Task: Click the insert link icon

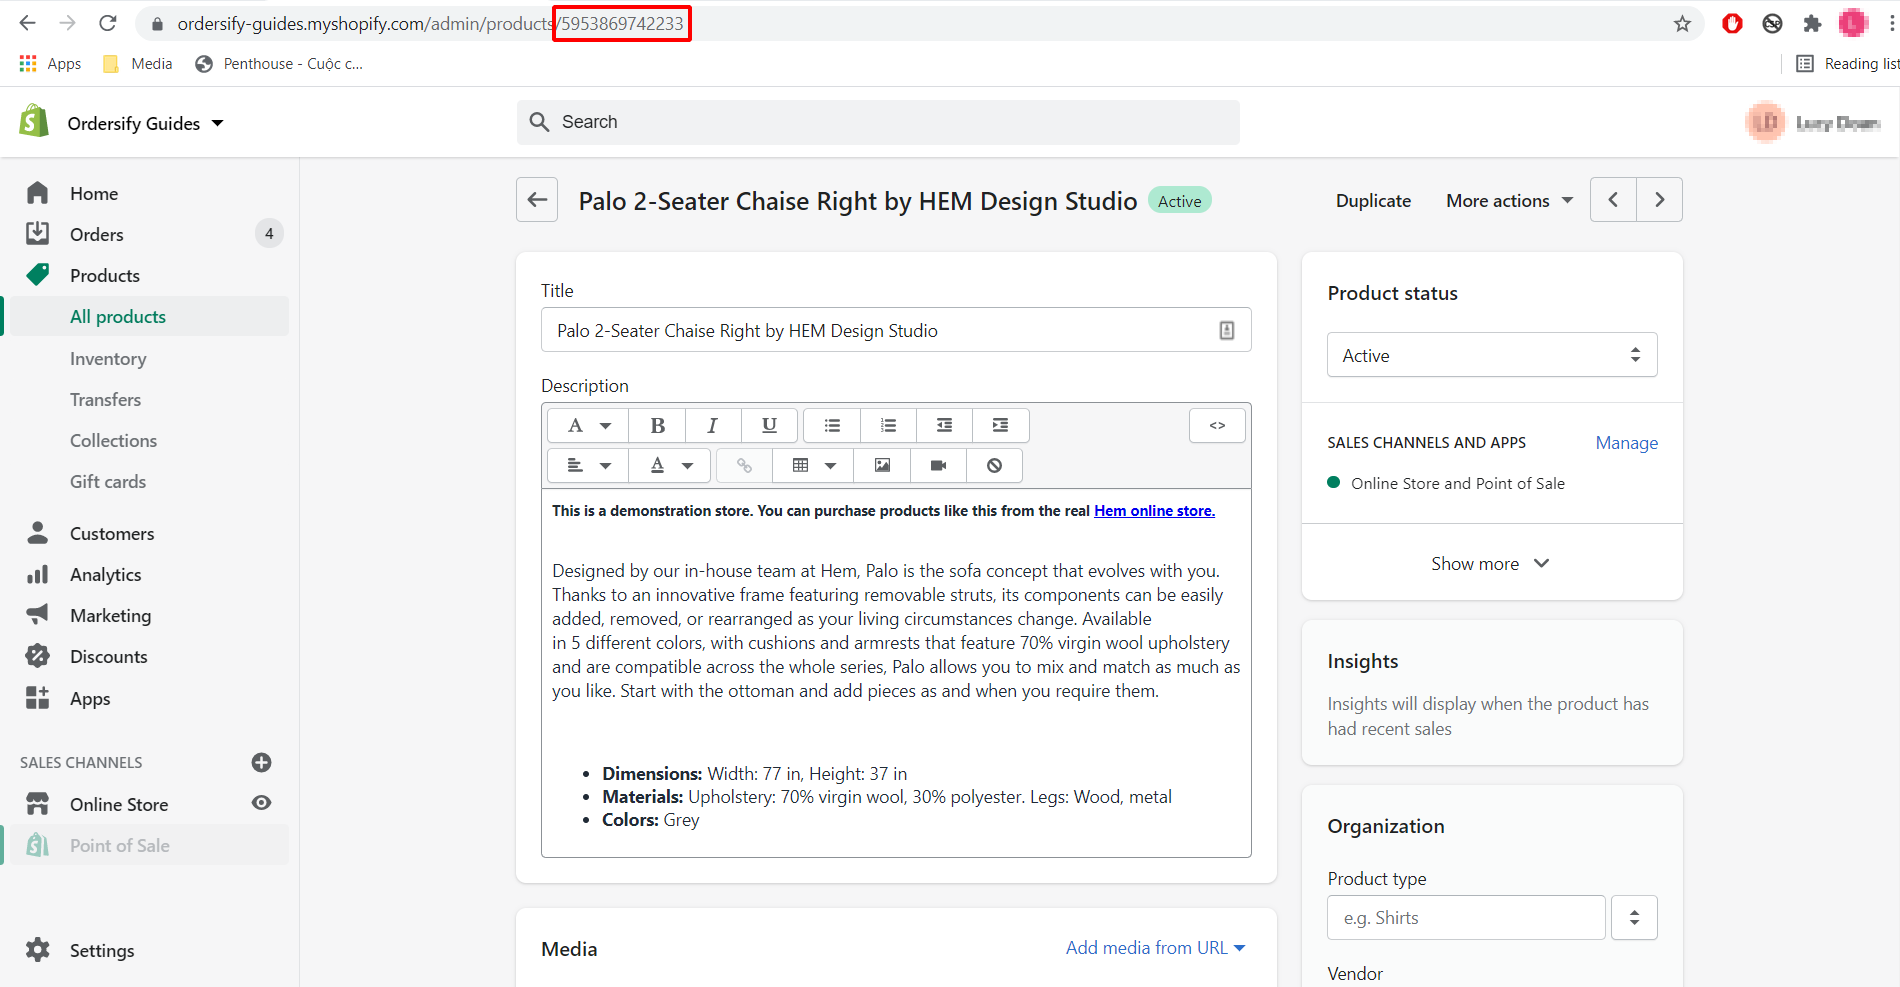Action: 744,465
